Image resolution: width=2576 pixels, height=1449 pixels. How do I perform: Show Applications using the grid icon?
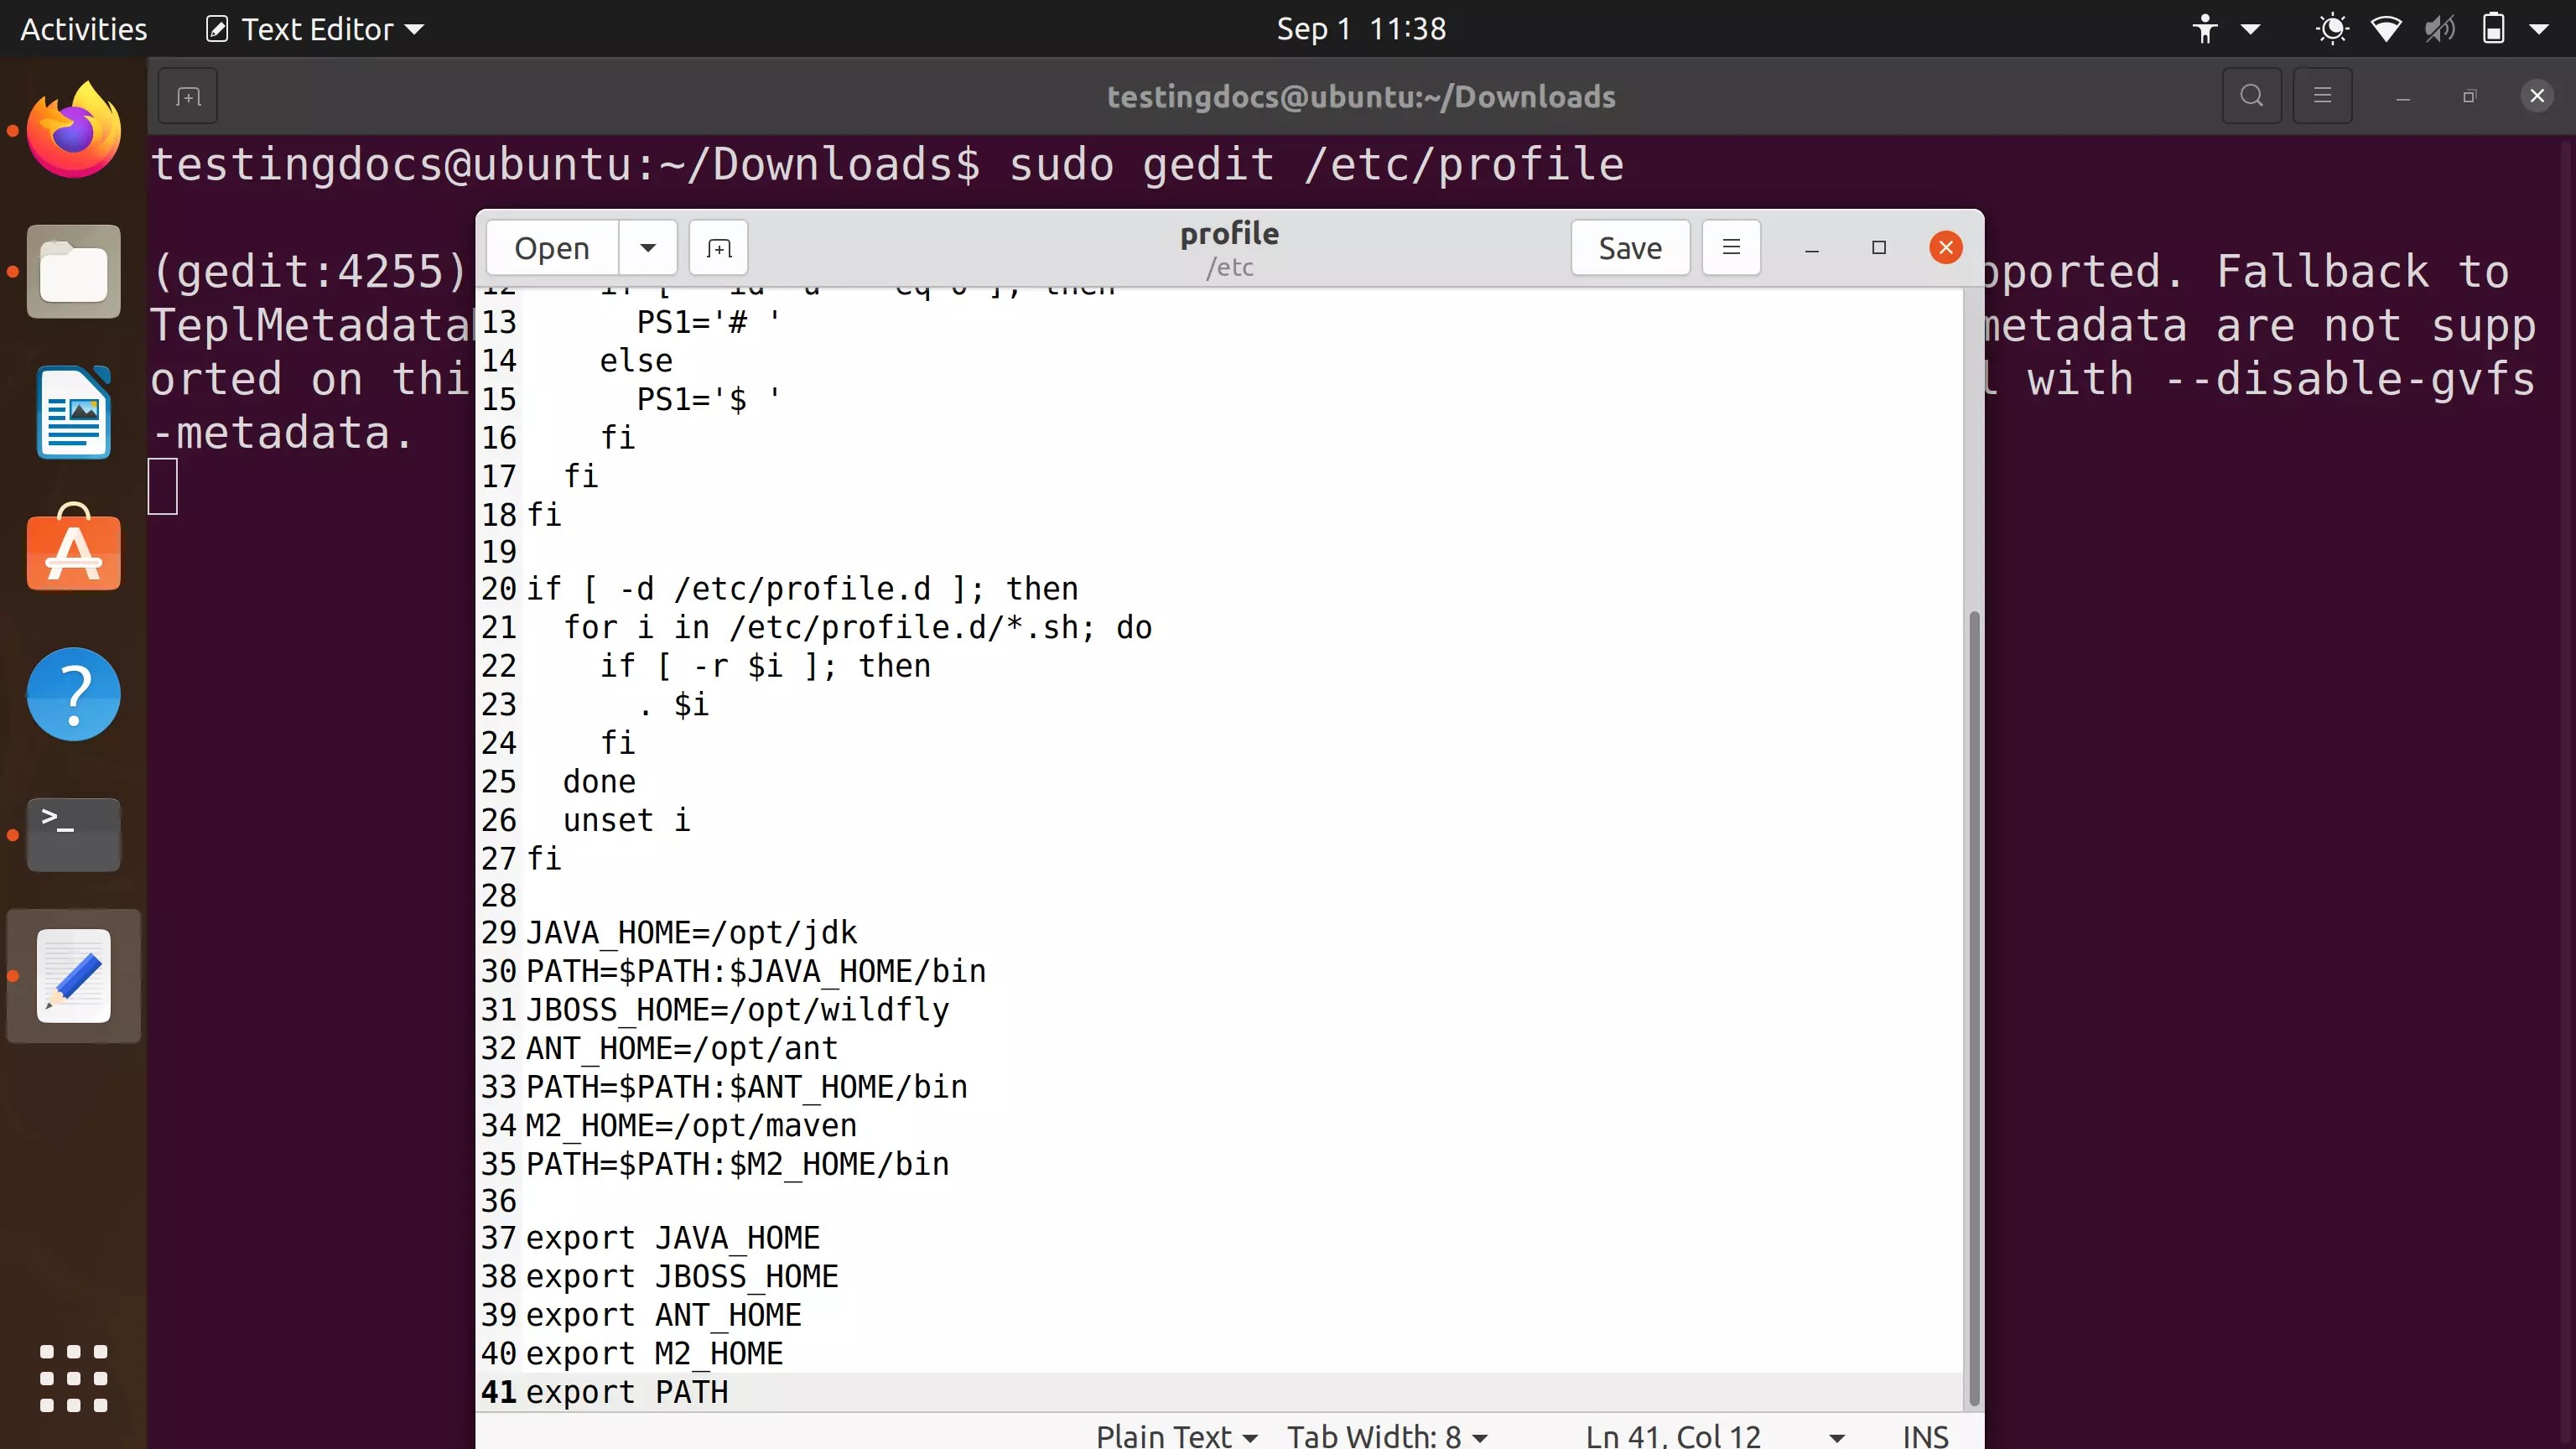pyautogui.click(x=73, y=1379)
